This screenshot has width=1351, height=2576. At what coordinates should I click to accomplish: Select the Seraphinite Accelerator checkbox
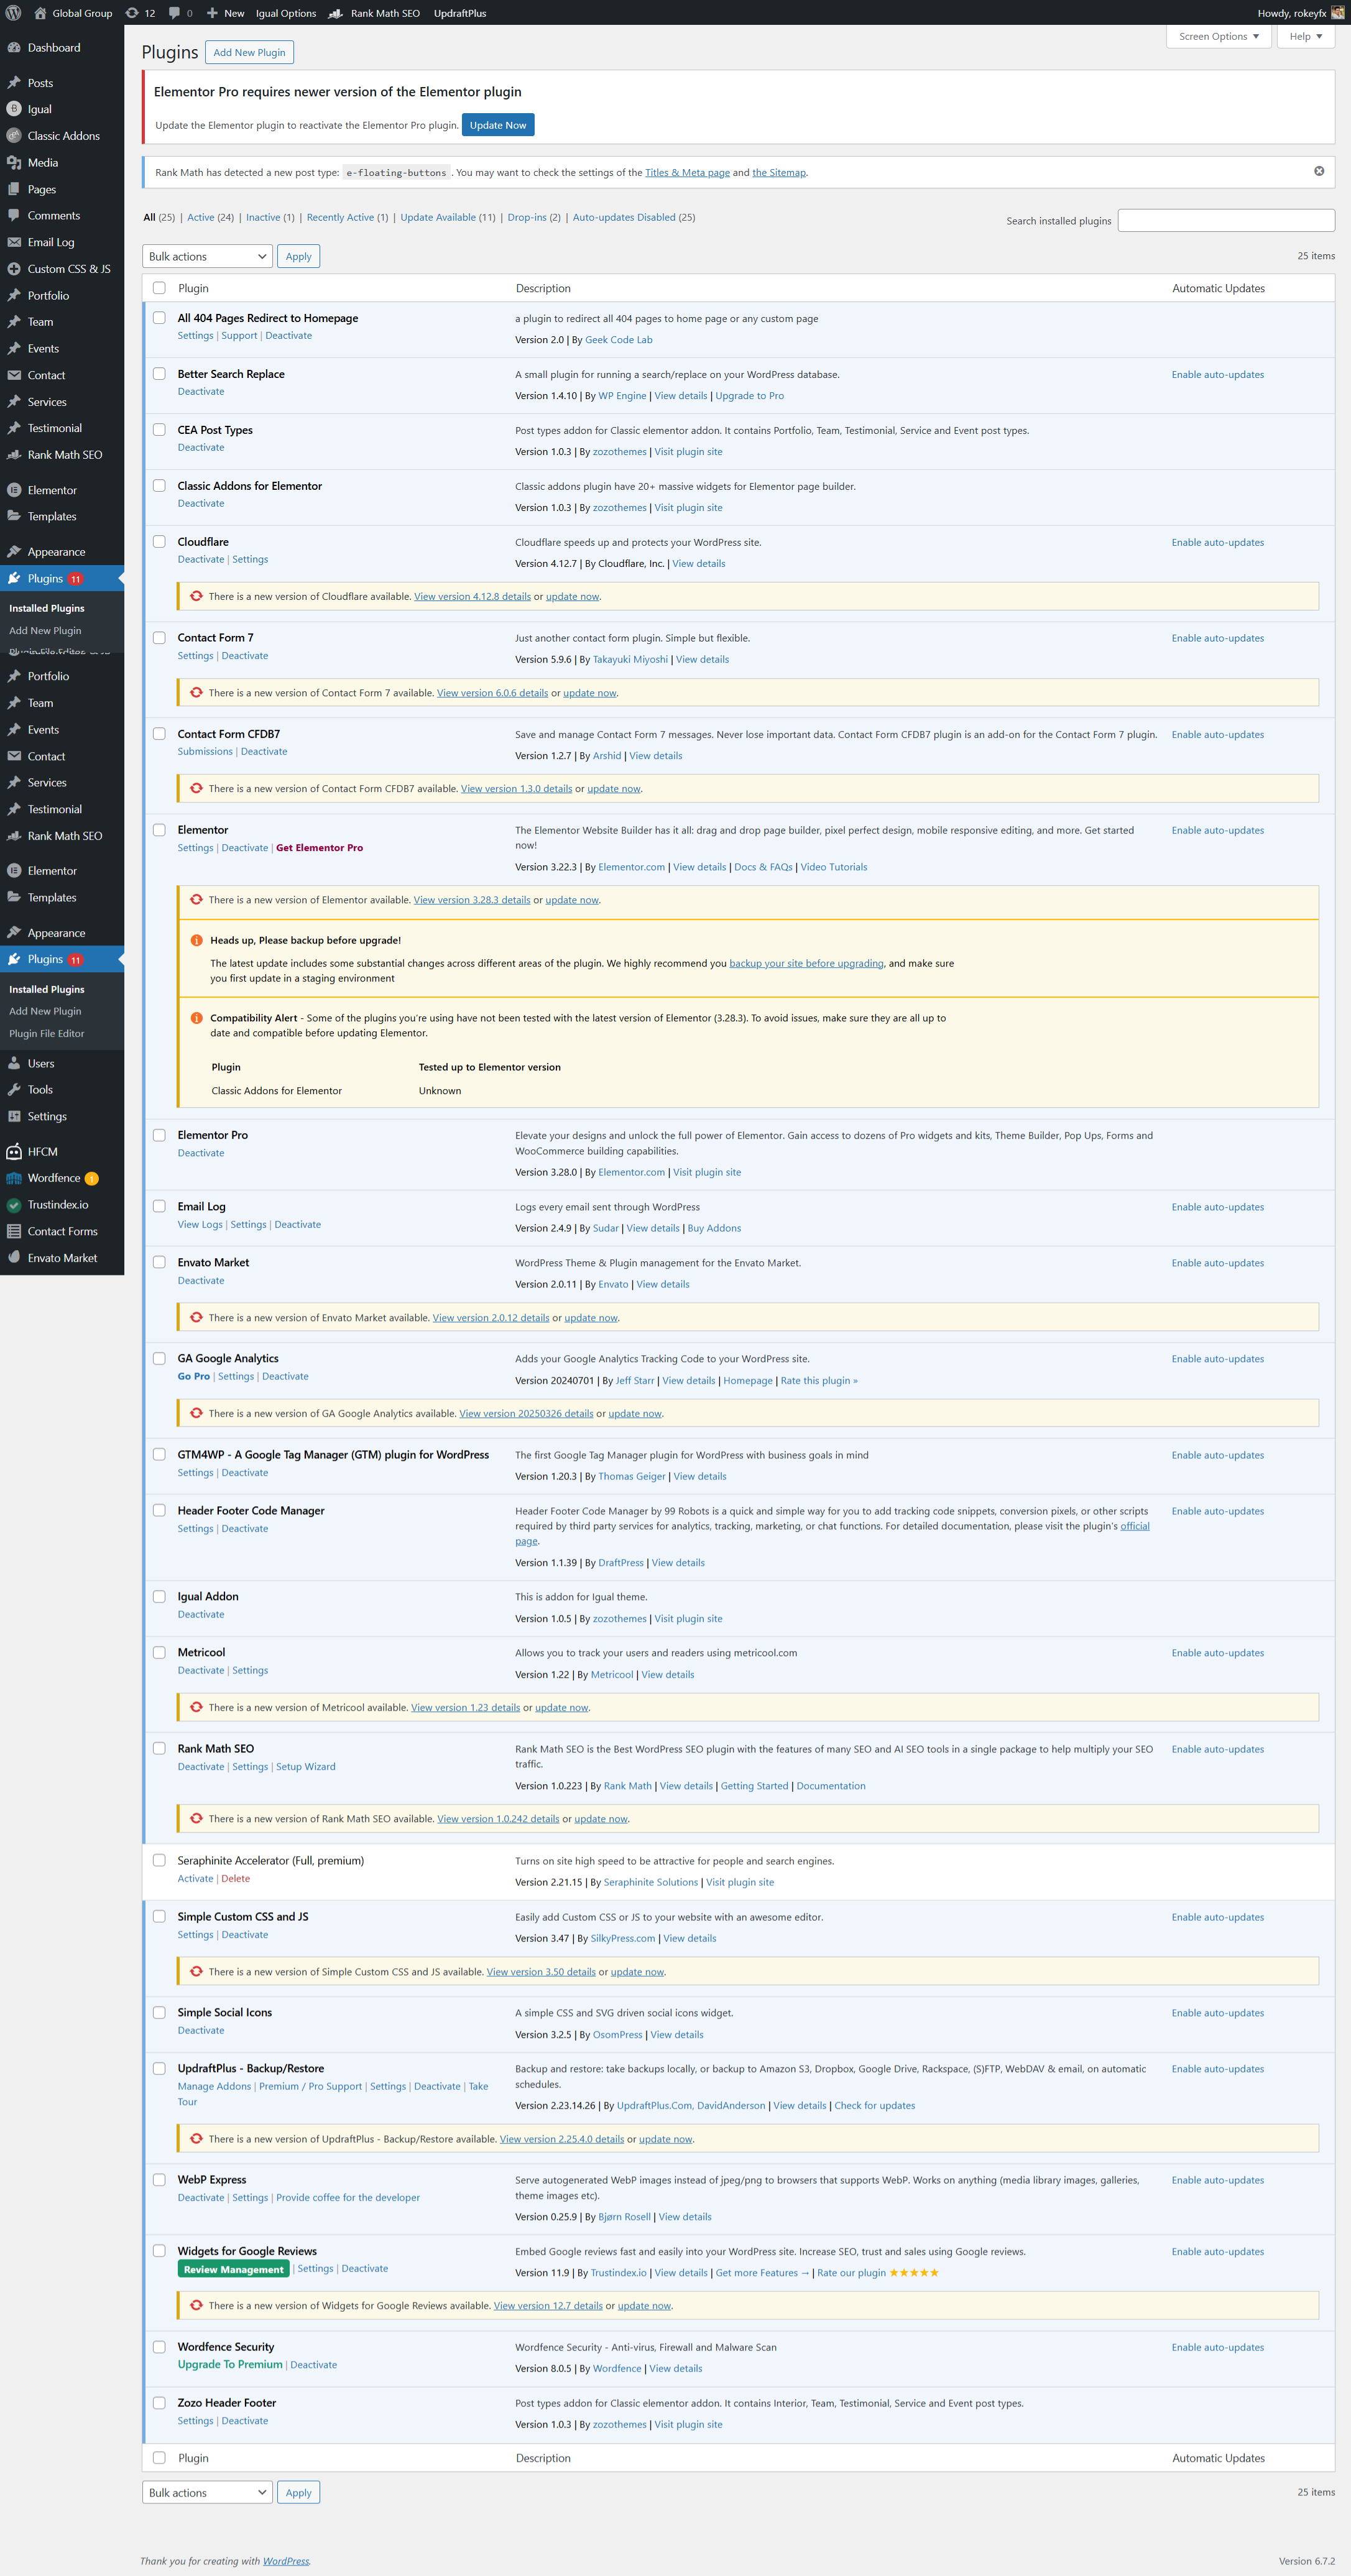point(159,1860)
